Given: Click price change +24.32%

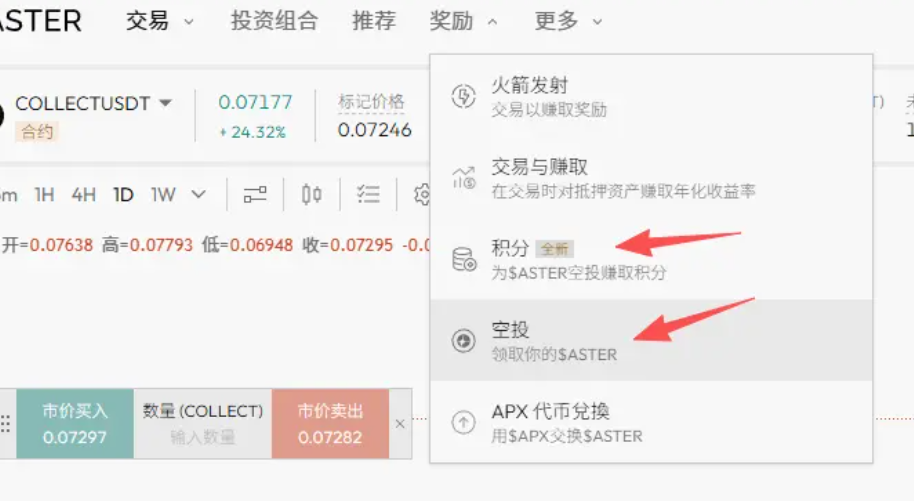Looking at the screenshot, I should [252, 132].
